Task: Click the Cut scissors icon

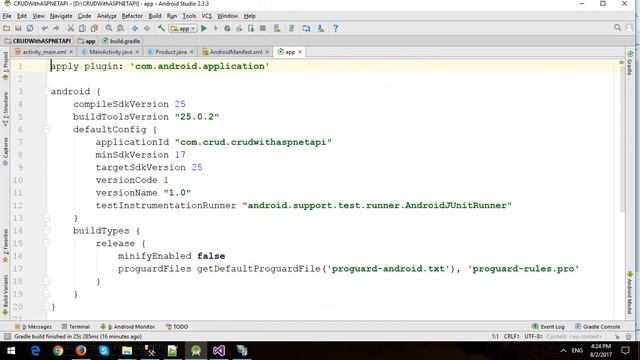Action: pos(71,28)
